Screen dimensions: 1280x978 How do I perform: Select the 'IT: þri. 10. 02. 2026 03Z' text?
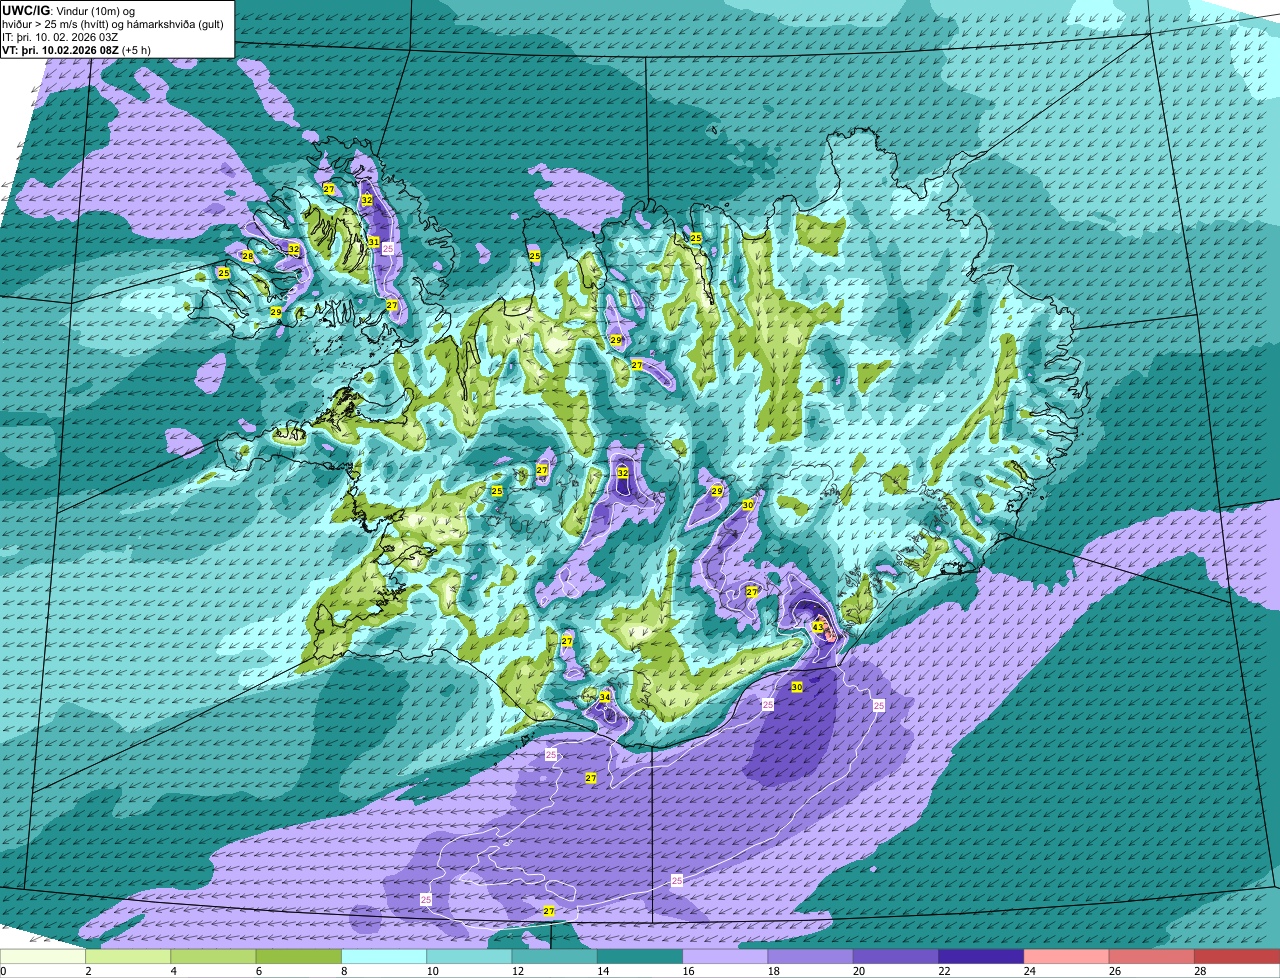point(59,37)
